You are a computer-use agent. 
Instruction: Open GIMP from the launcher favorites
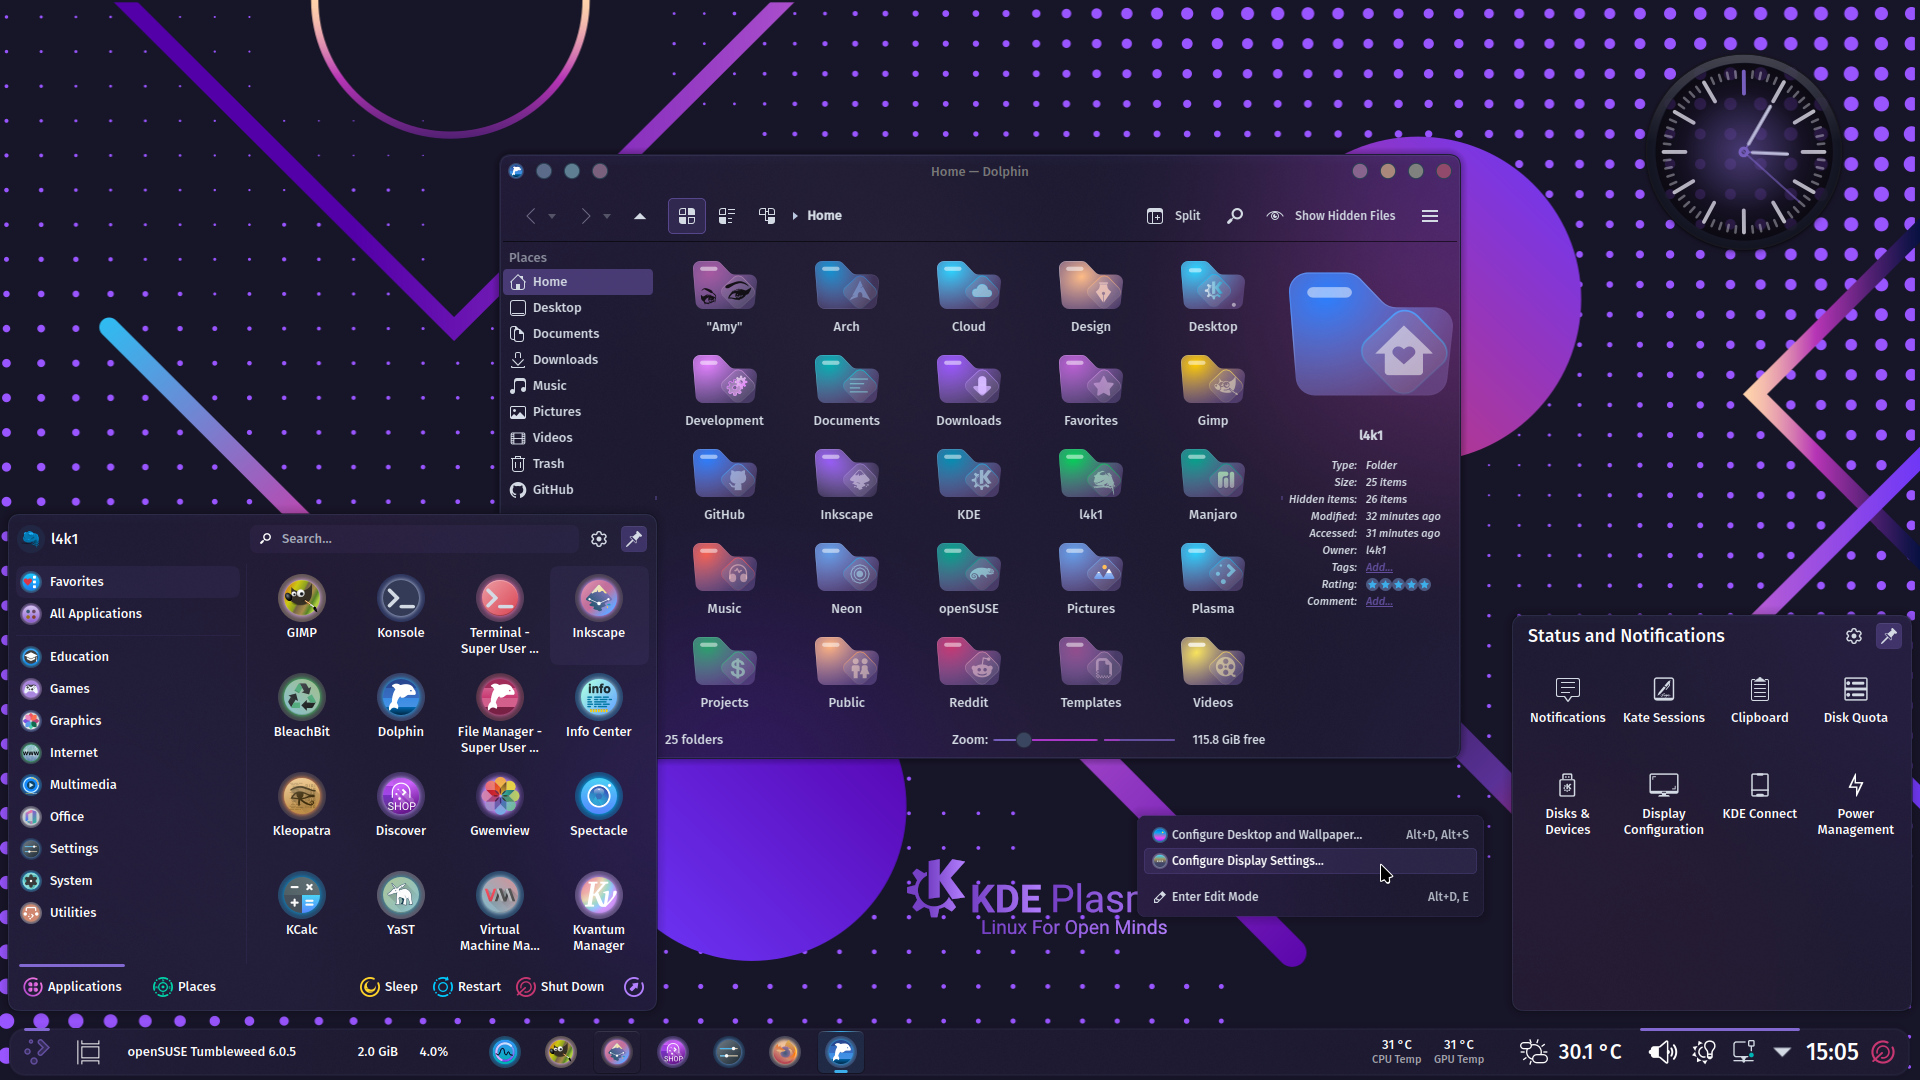[x=302, y=608]
